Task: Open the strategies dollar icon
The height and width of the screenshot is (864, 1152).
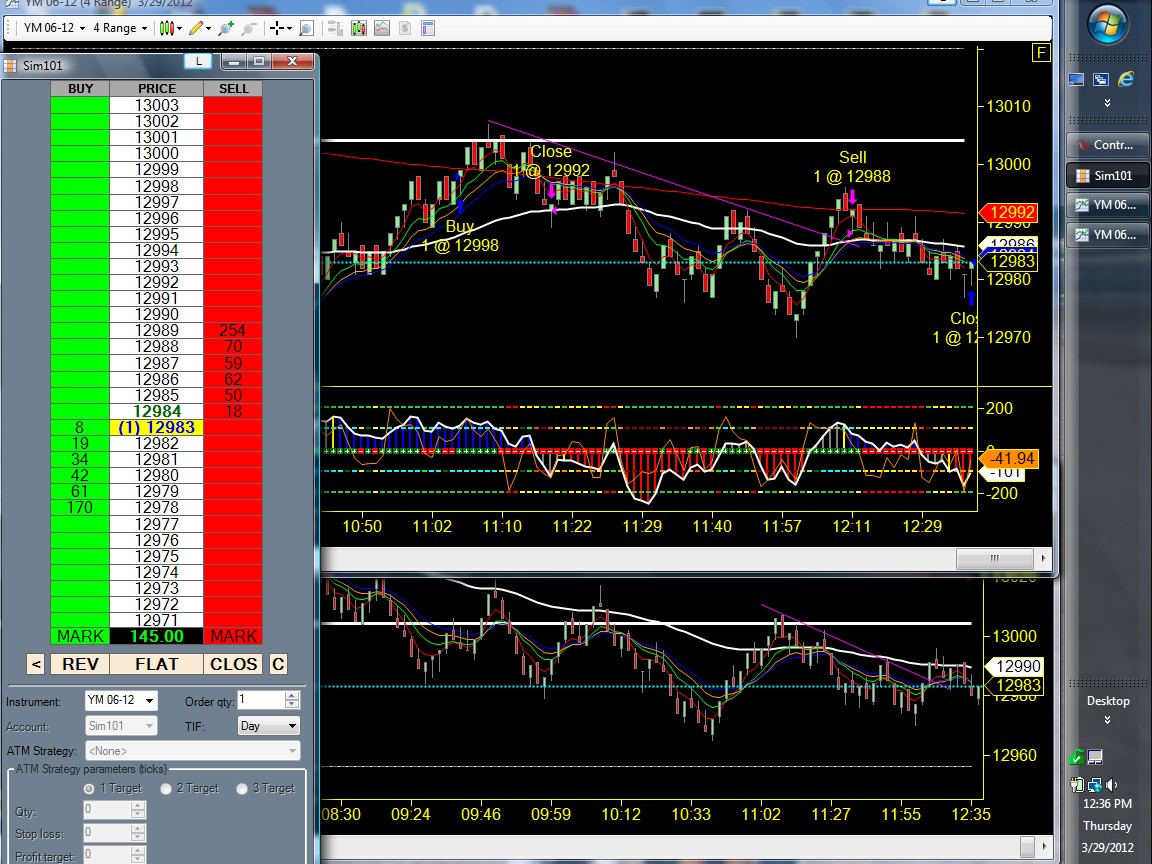Action: 405,28
